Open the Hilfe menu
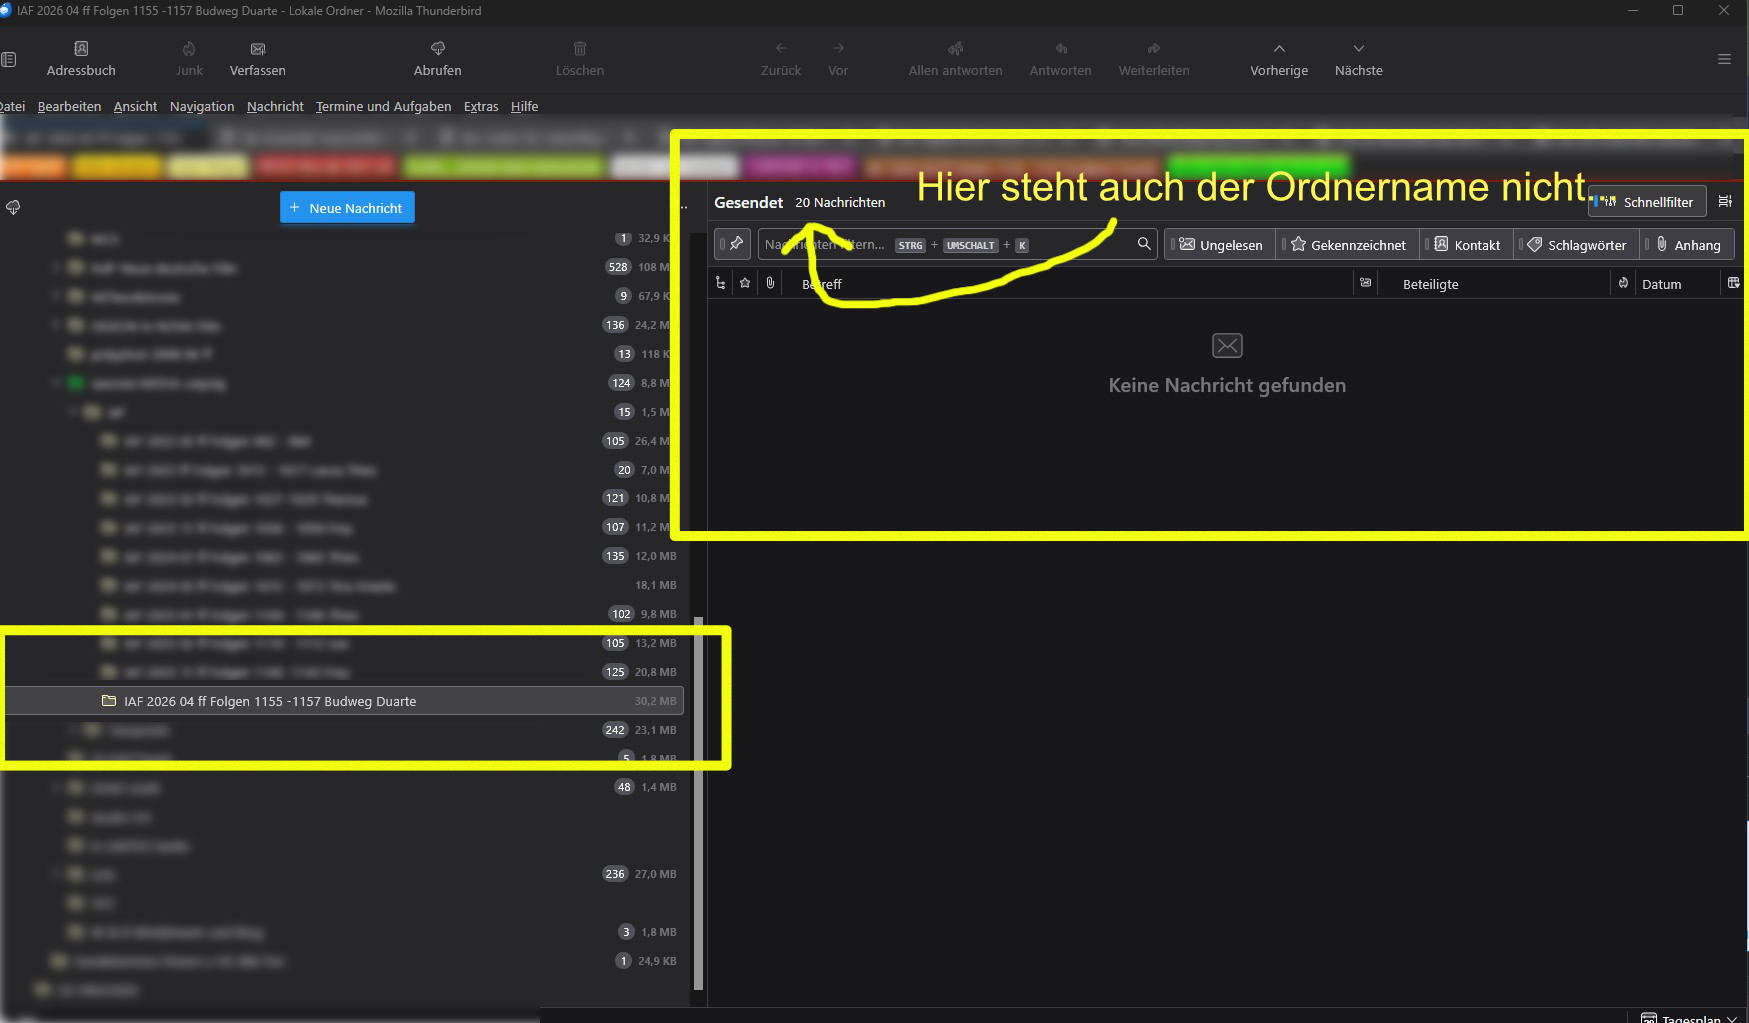This screenshot has height=1023, width=1749. [524, 107]
